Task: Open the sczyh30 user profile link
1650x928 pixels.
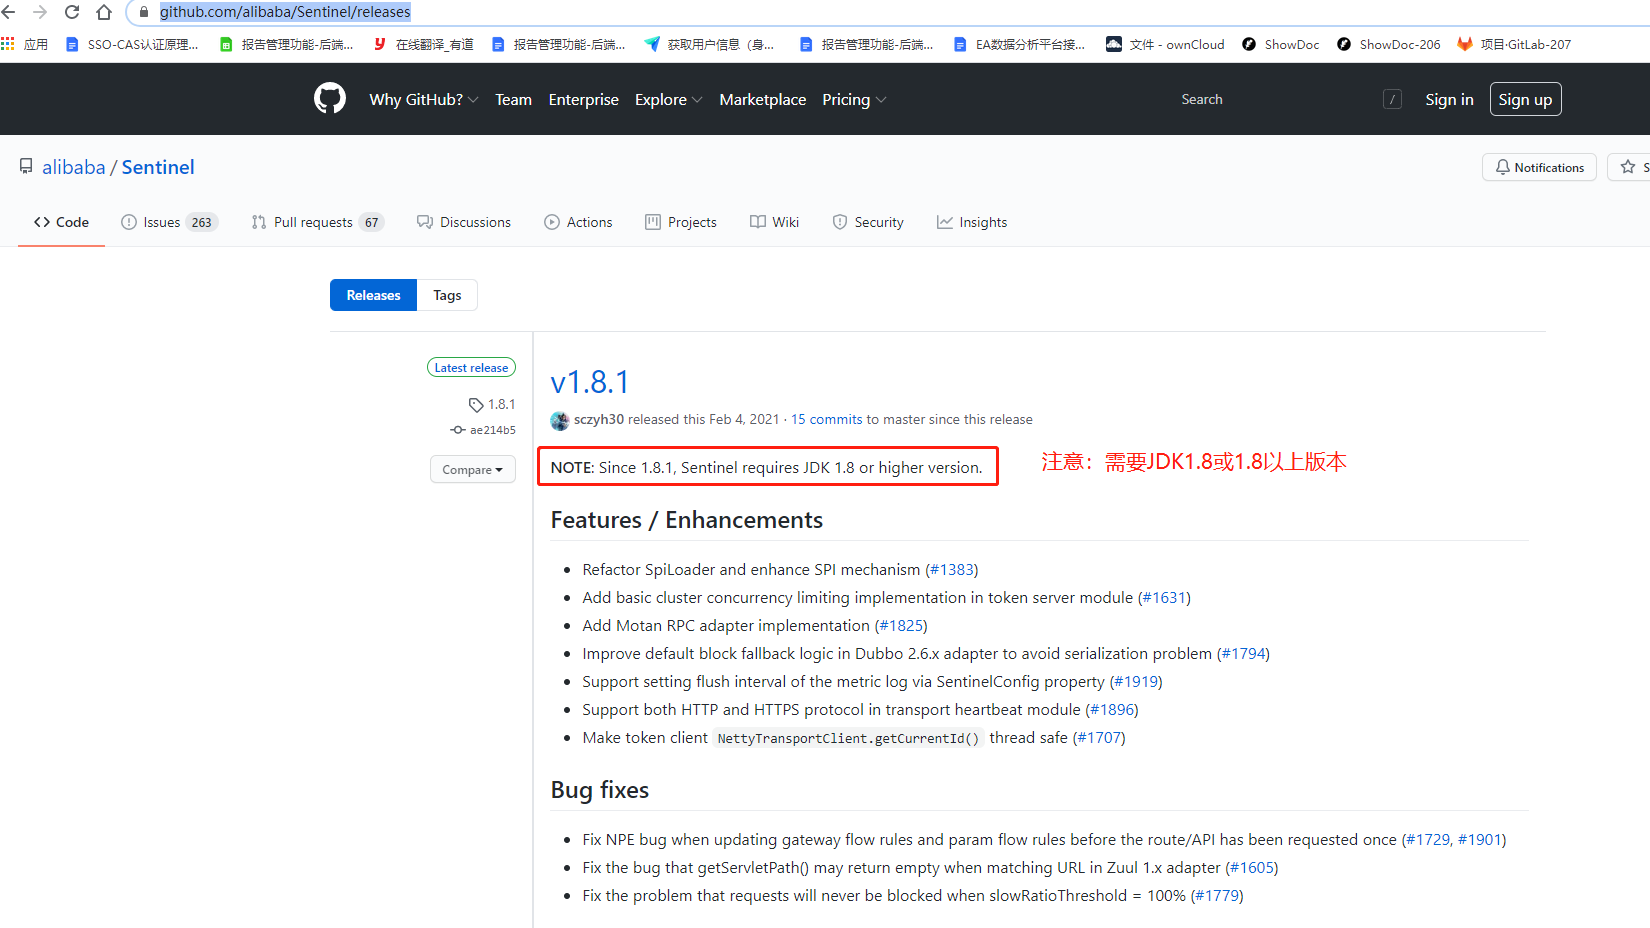Action: point(599,419)
